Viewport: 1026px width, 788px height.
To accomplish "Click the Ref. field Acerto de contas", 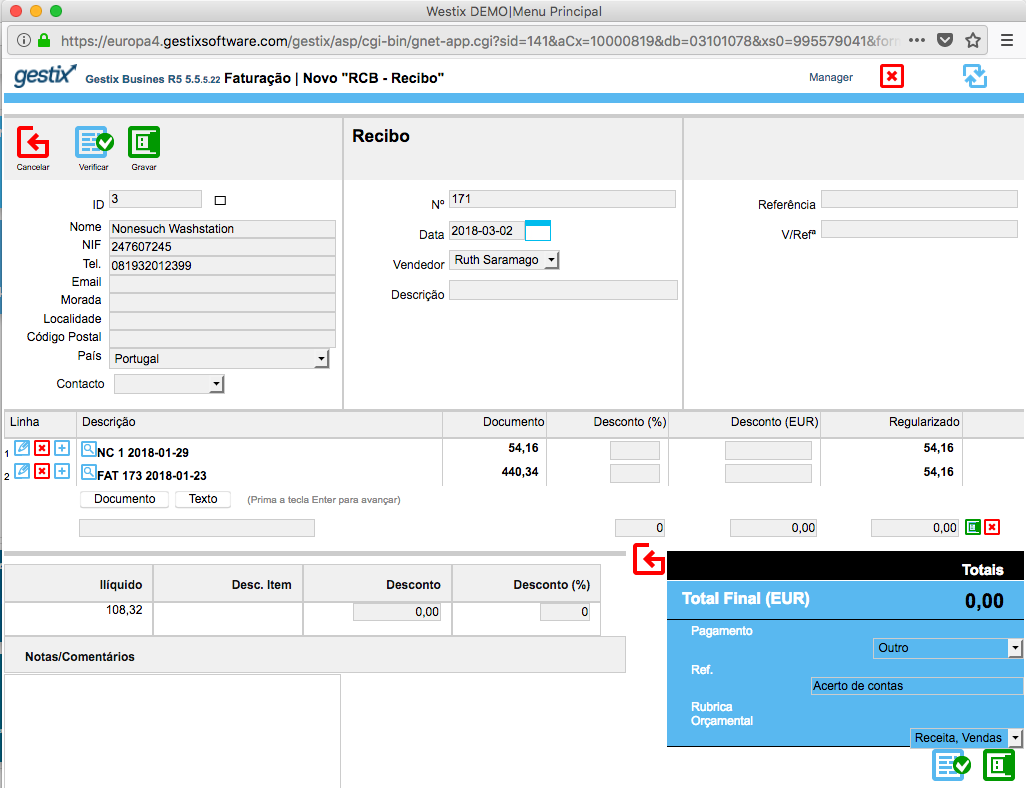I will tap(917, 685).
